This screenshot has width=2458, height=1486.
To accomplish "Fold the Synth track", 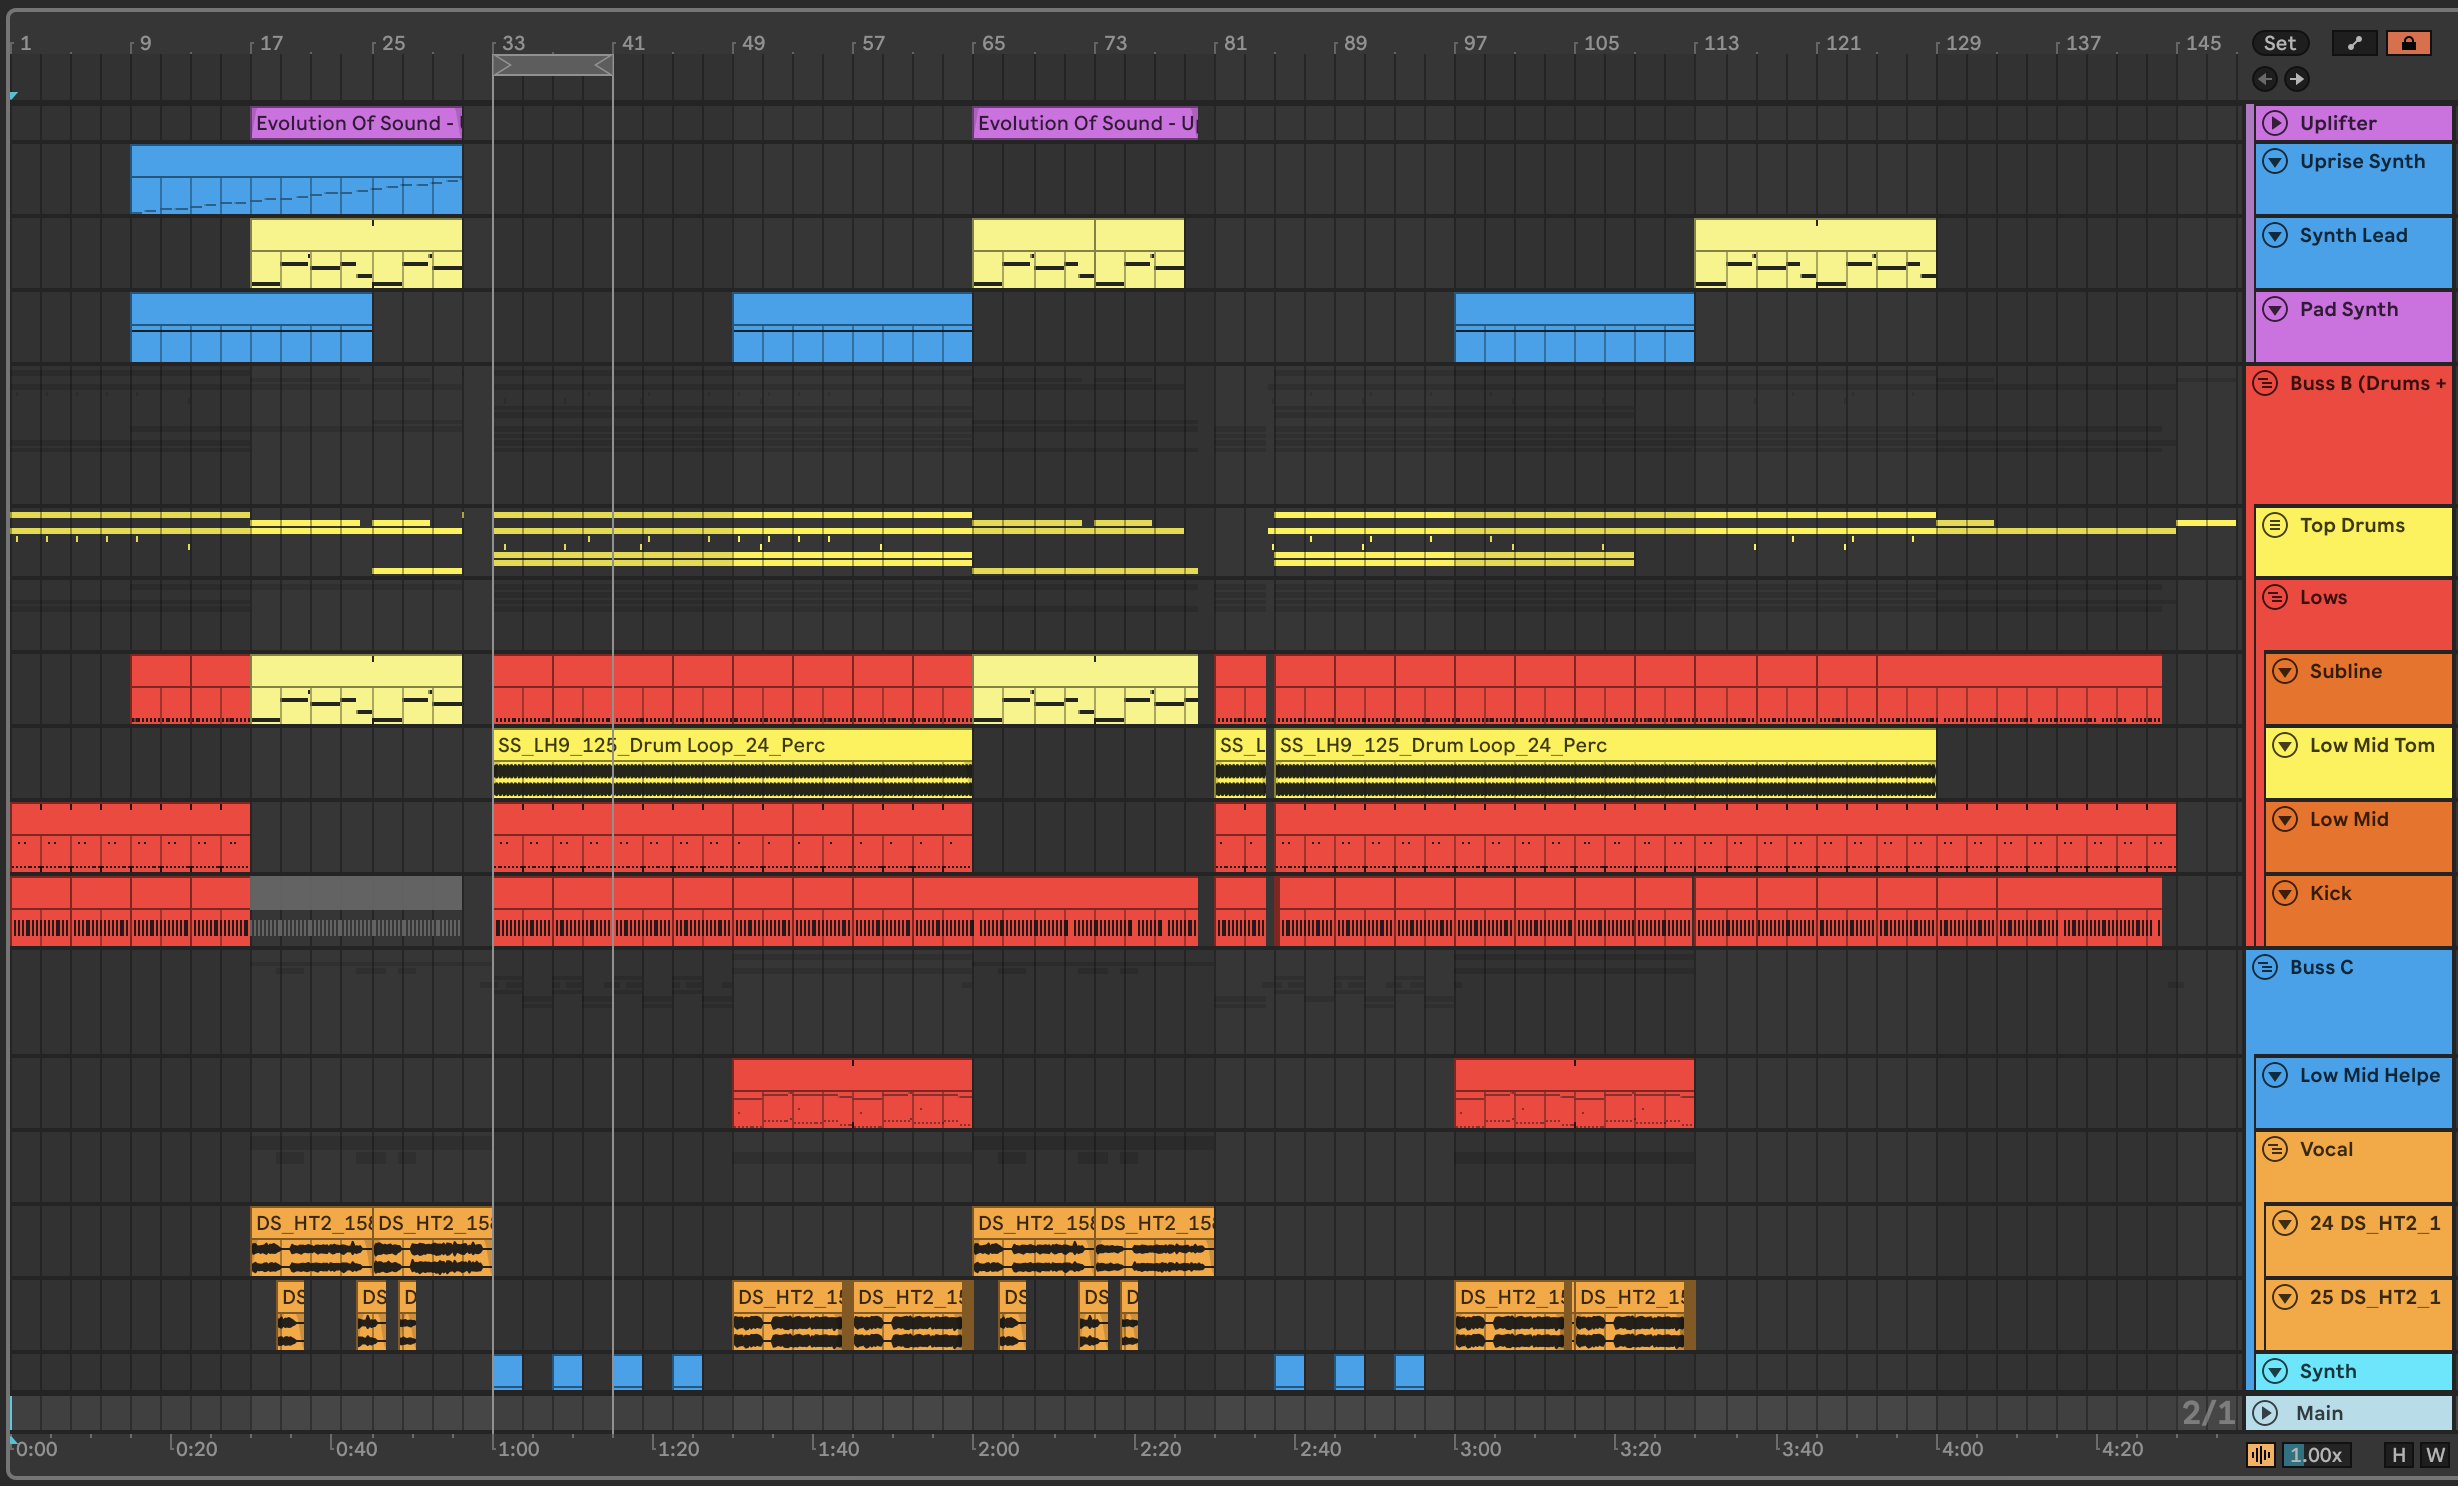I will 2275,1371.
